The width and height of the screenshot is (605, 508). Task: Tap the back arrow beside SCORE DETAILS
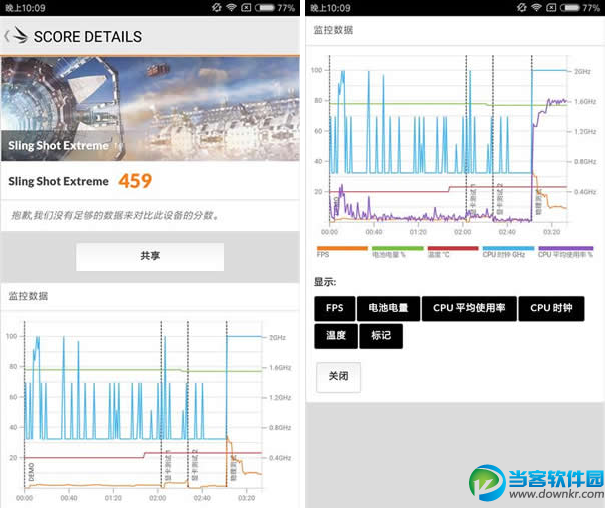7,37
